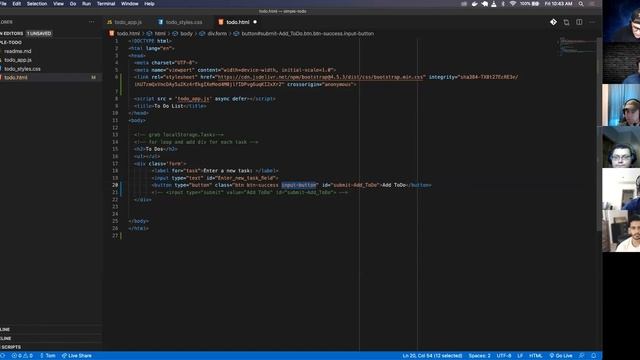Click the Ln 20, Col 54 cursor position
The height and width of the screenshot is (360, 640).
[x=432, y=356]
